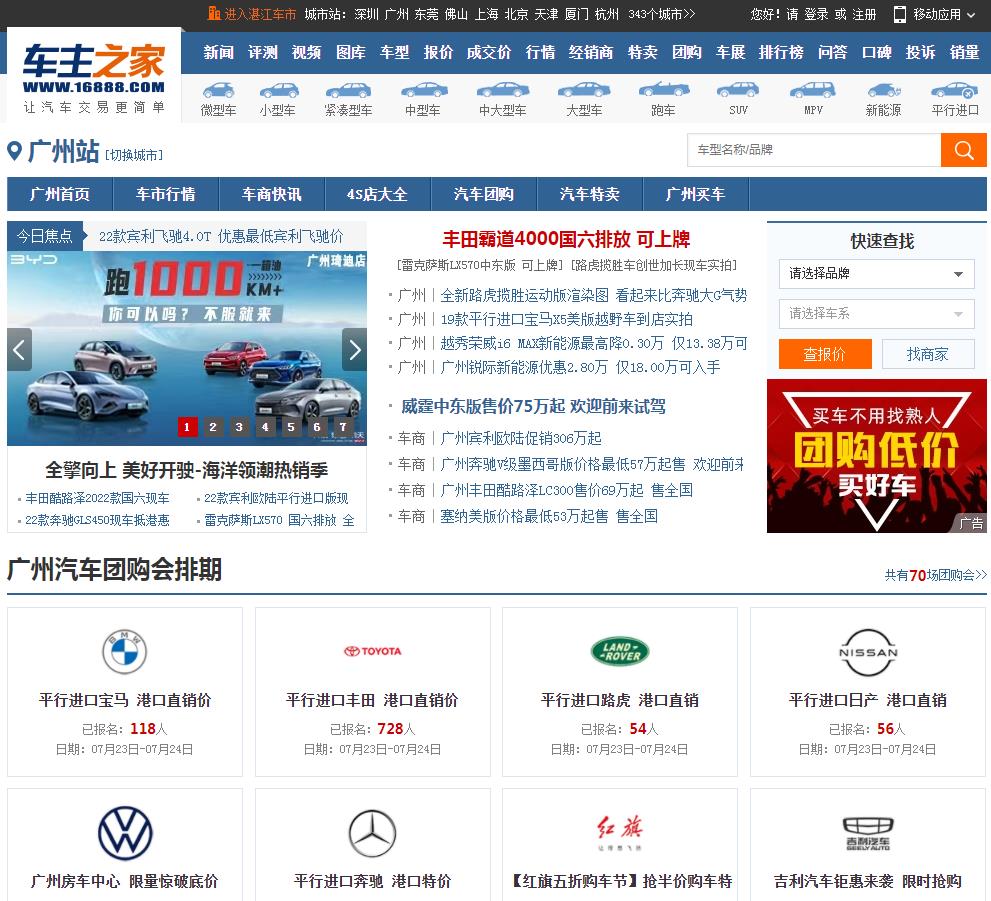The width and height of the screenshot is (991, 901).
Task: Open 汽车特卖 tab
Action: pos(589,194)
